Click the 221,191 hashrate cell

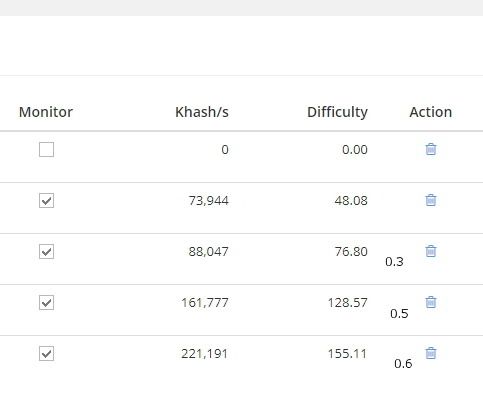[x=205, y=354]
